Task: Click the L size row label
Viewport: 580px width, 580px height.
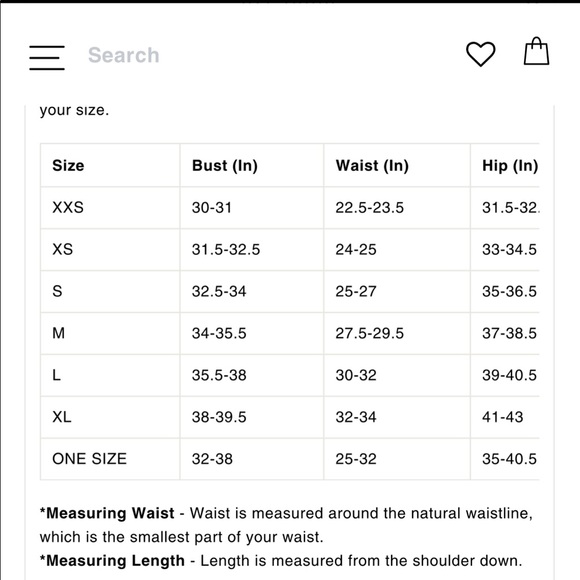Action: pos(56,375)
